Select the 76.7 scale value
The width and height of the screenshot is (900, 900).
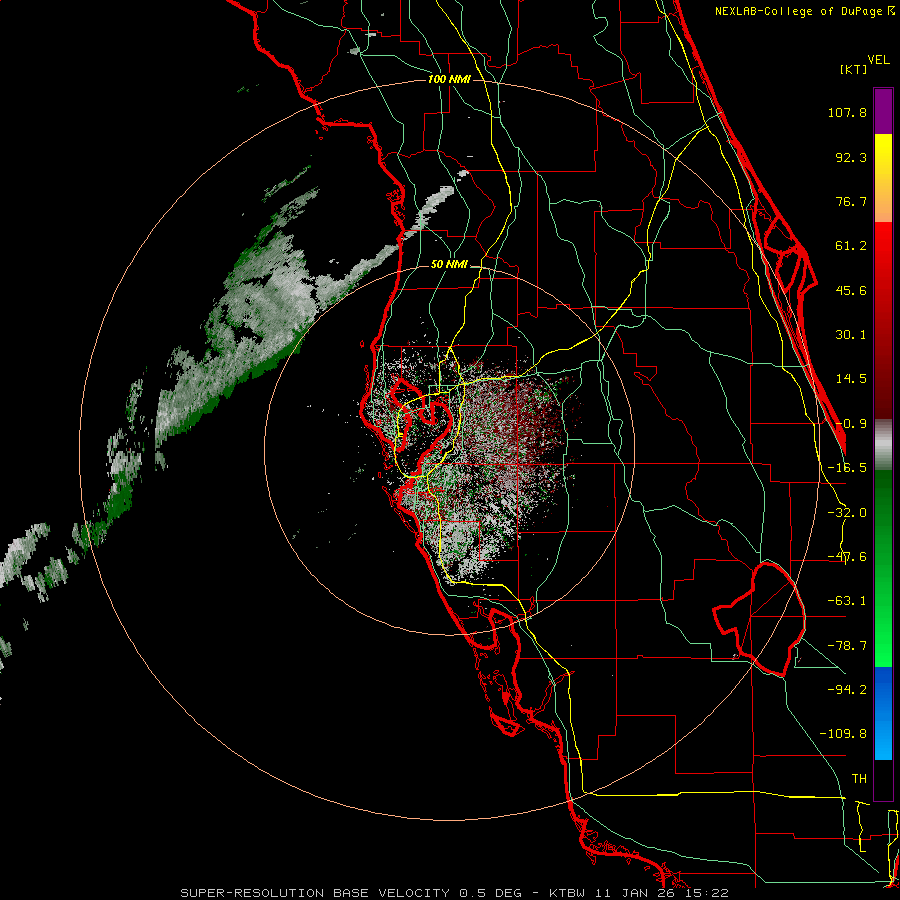click(x=851, y=201)
